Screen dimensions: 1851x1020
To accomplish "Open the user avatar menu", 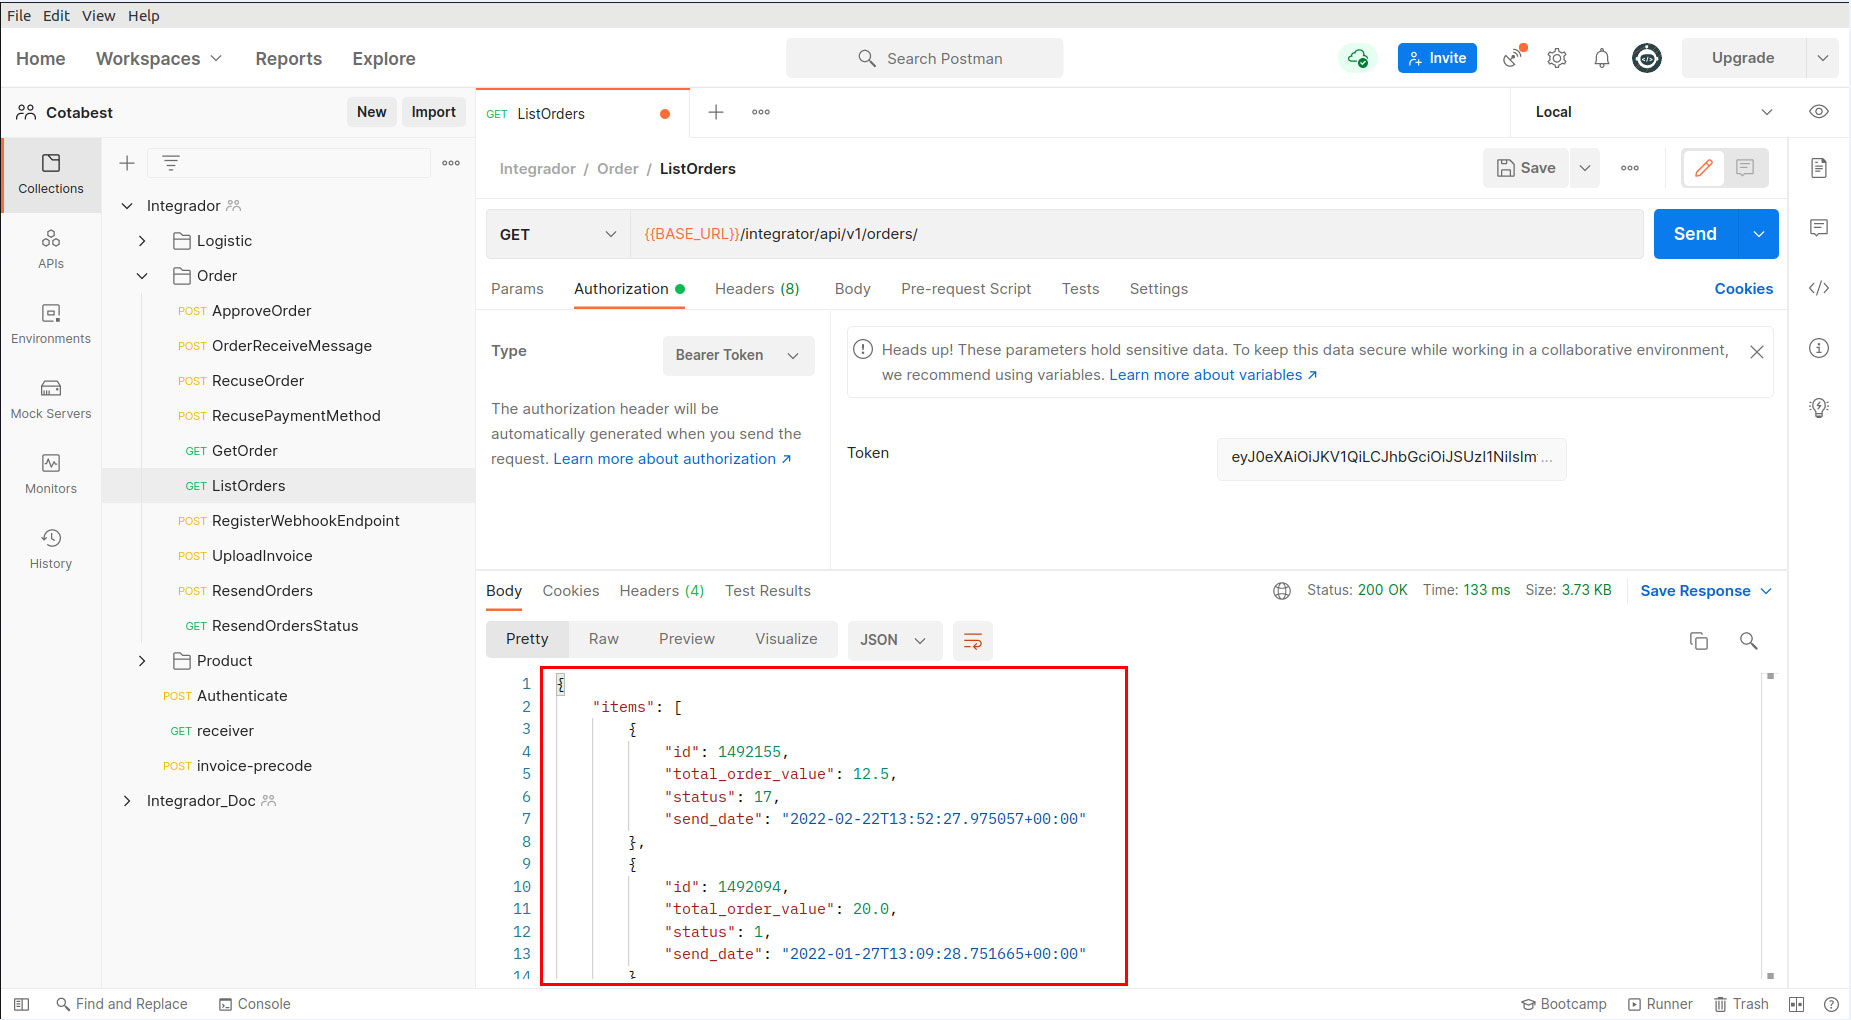I will (x=1647, y=58).
